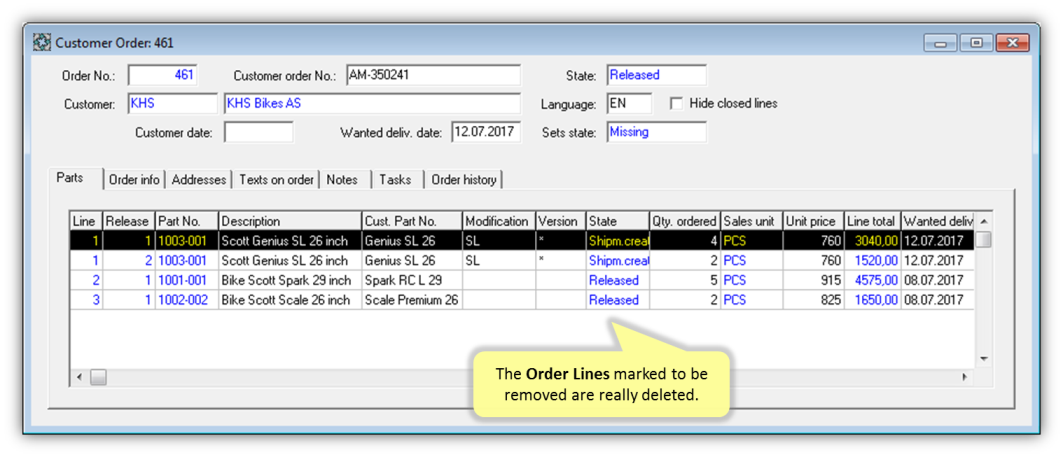Click the Qty. ordered column header
The image size is (1063, 457).
tap(685, 221)
